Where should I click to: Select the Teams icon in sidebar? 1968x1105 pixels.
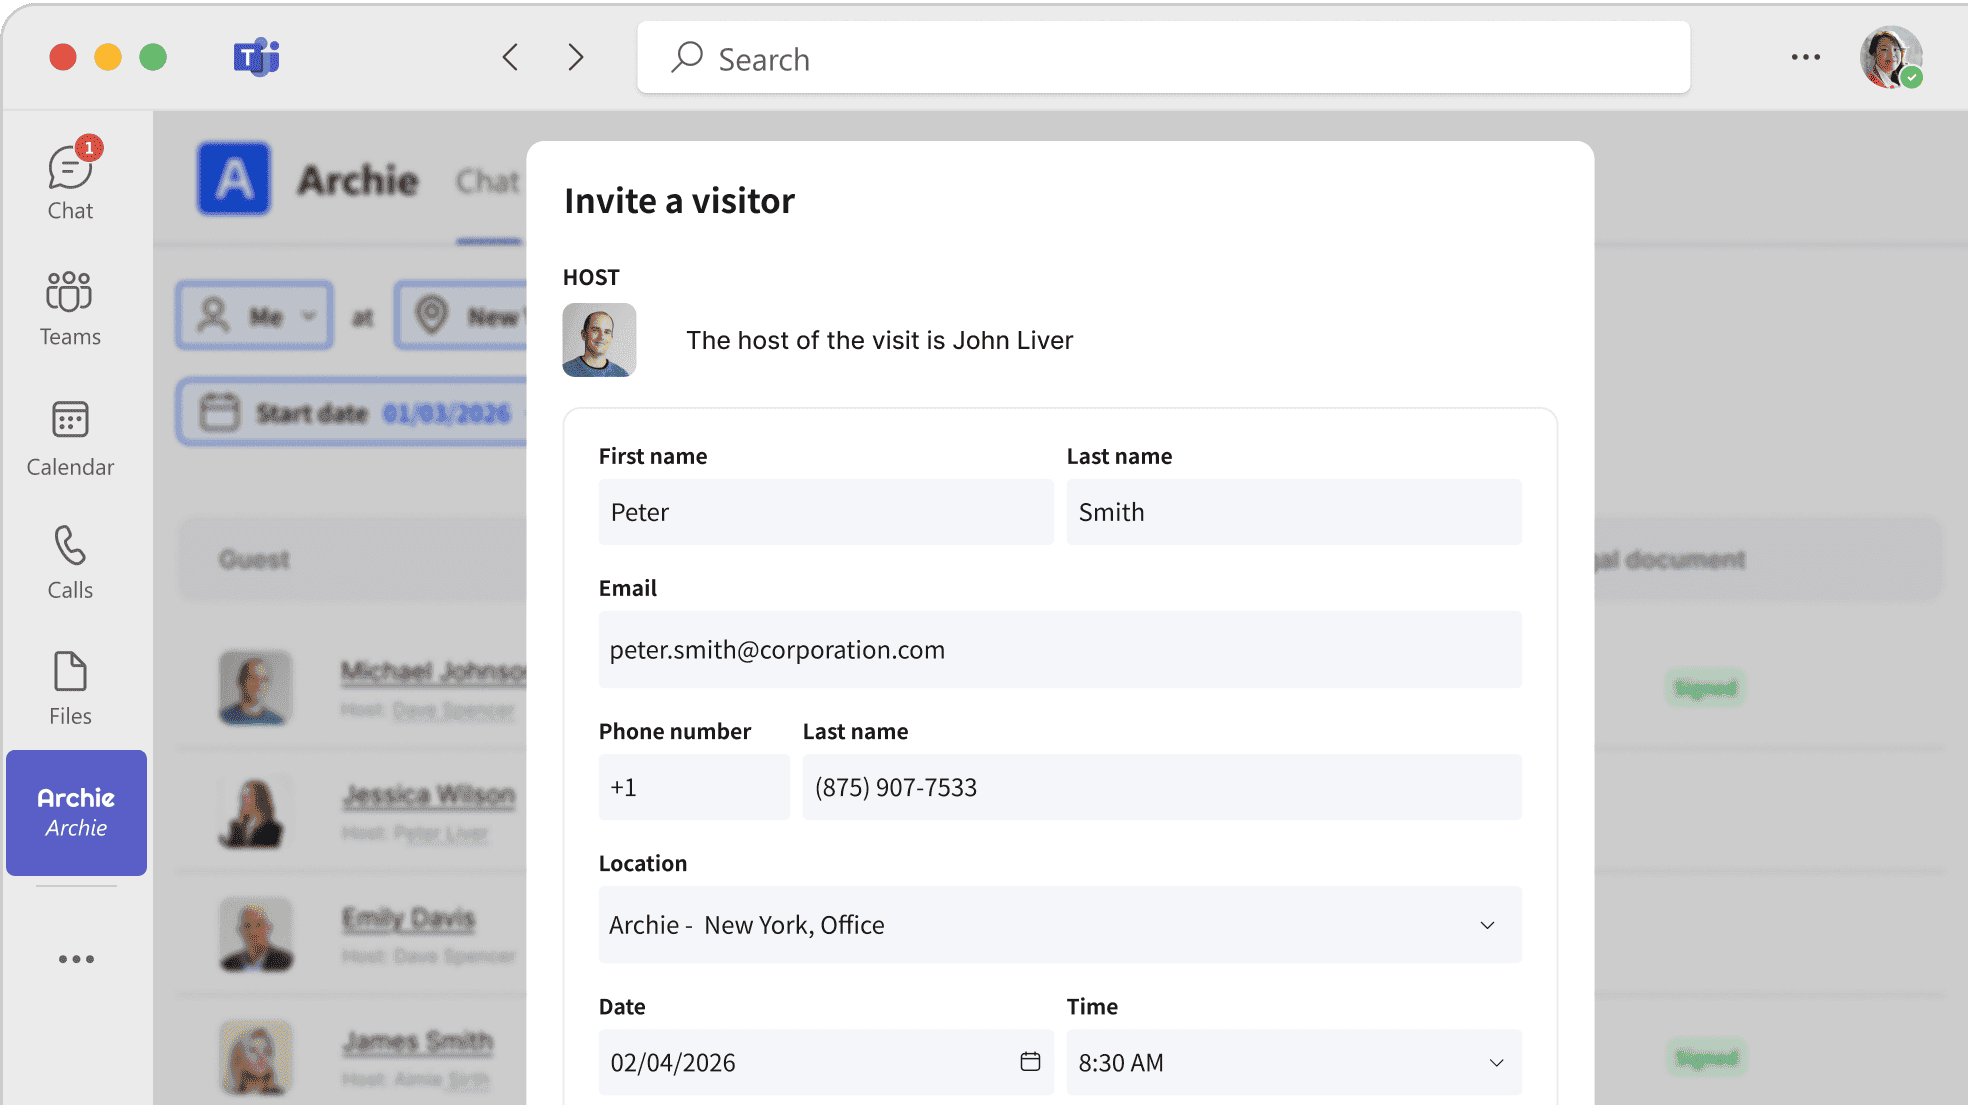pos(69,305)
